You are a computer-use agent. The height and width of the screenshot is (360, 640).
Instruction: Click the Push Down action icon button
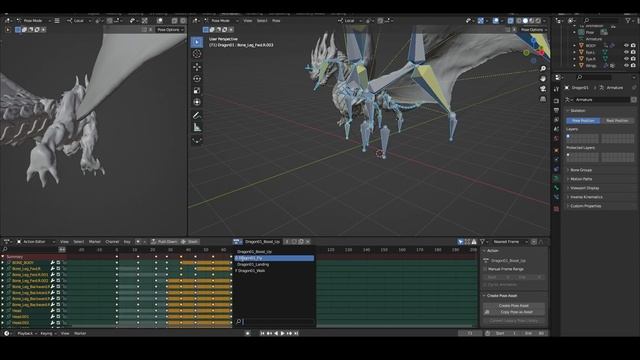coord(164,242)
